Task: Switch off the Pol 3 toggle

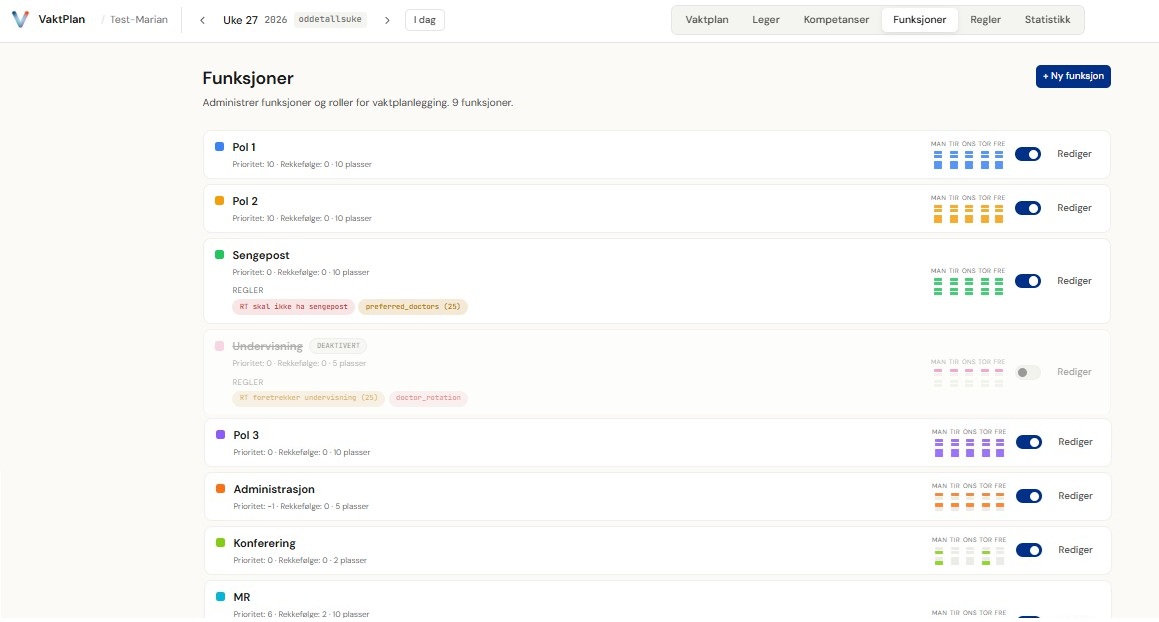Action: 1028,442
